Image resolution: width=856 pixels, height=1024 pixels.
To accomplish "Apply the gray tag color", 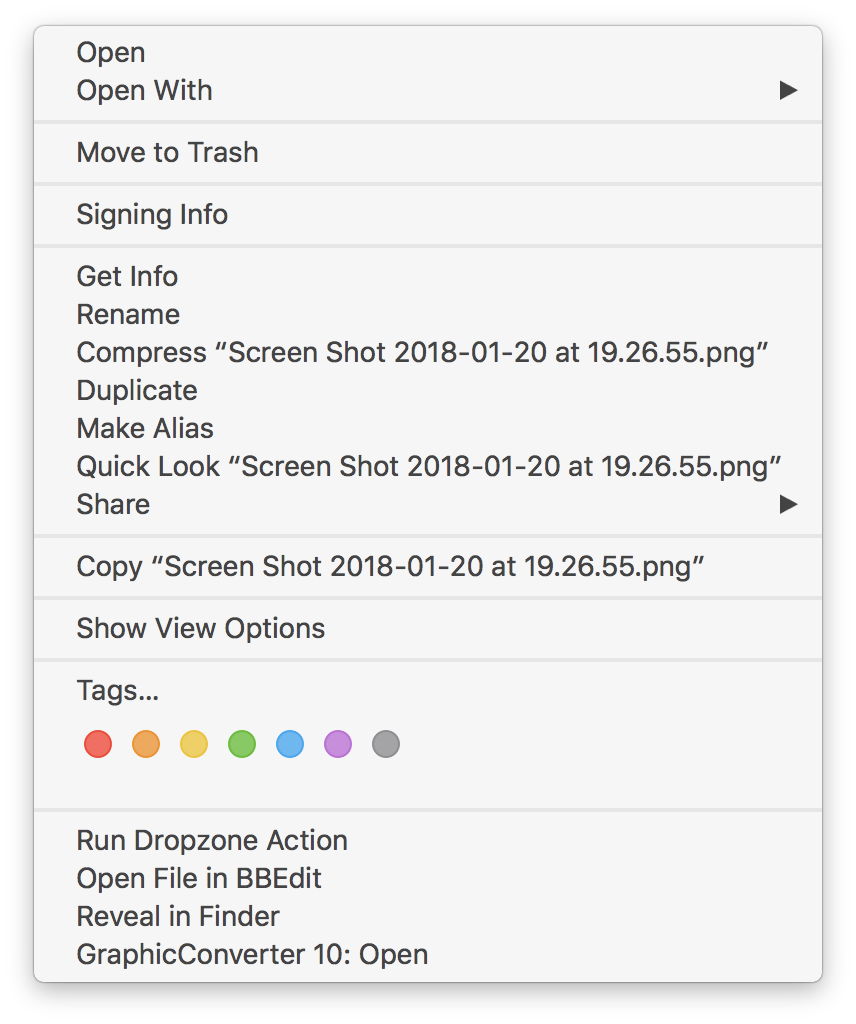I will click(x=386, y=744).
